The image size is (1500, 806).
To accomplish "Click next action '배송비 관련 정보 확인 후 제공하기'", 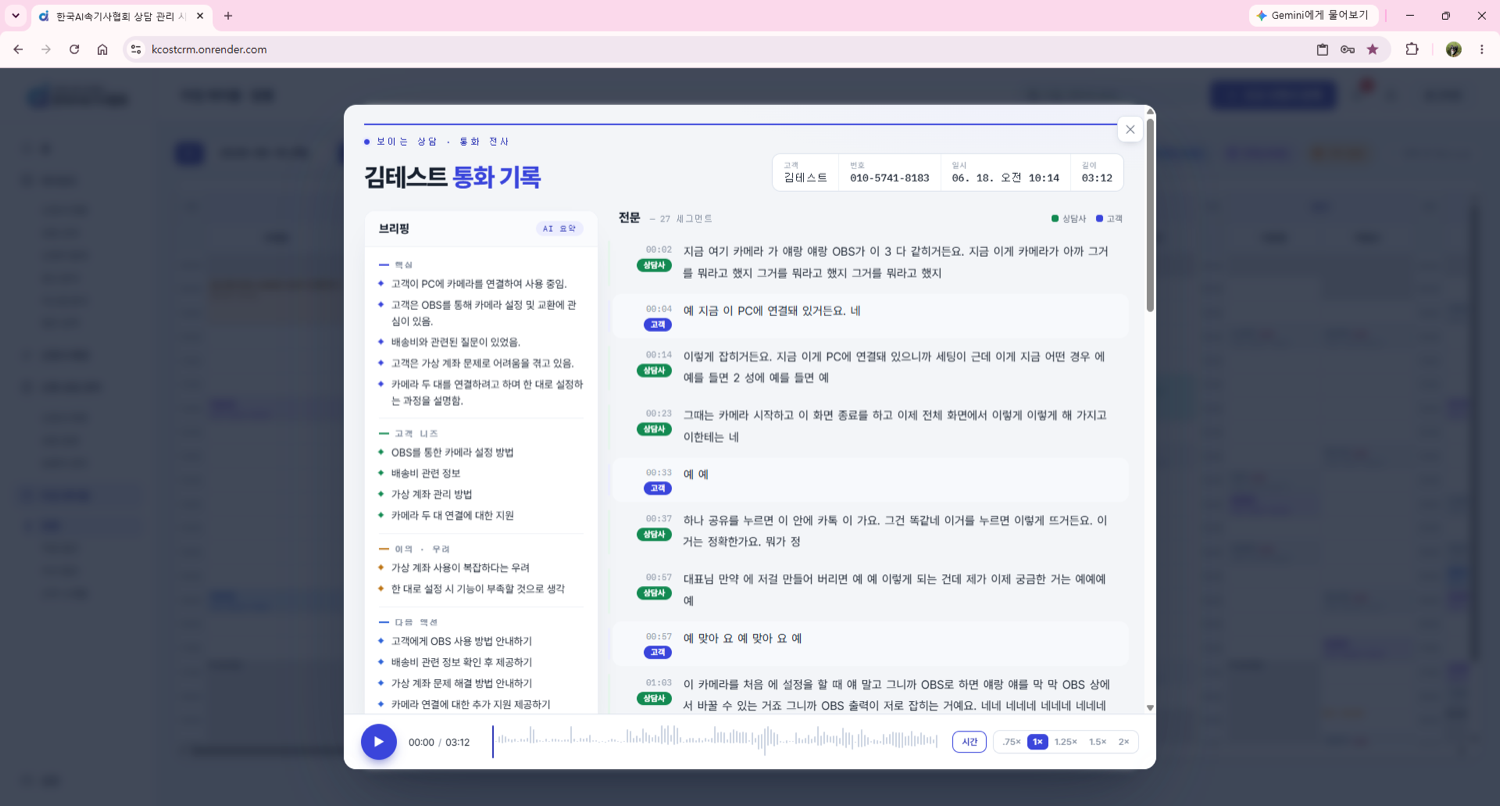I will pos(461,662).
